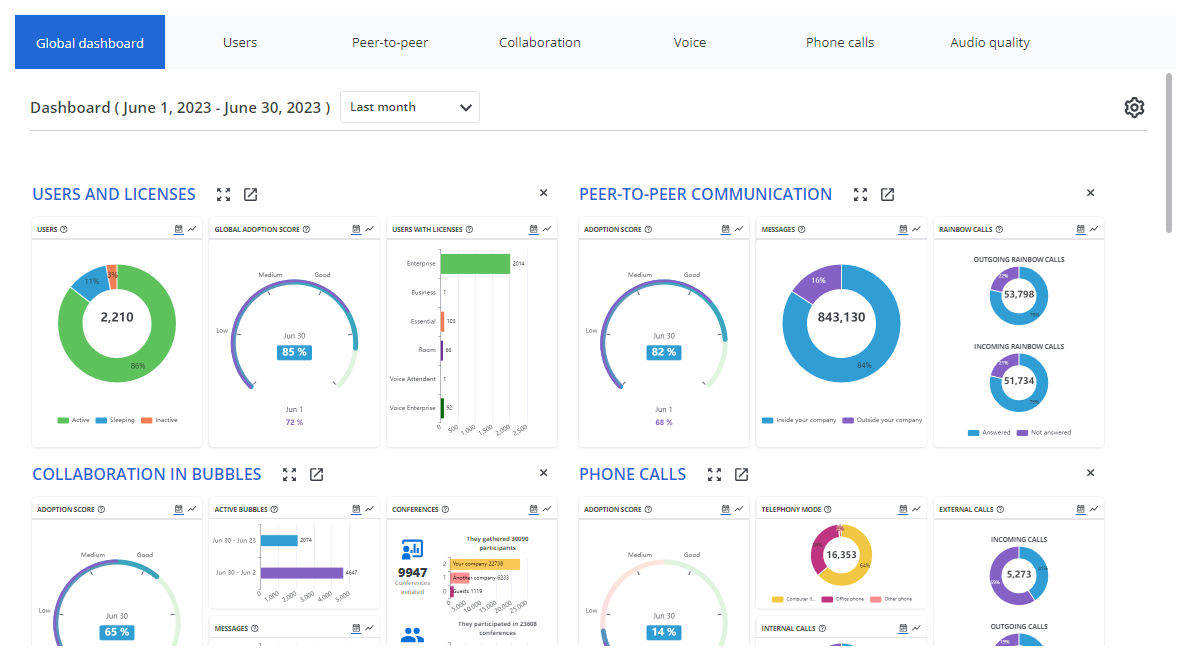Click the help icon beside the Users widget title
The height and width of the screenshot is (660, 1190).
(64, 229)
